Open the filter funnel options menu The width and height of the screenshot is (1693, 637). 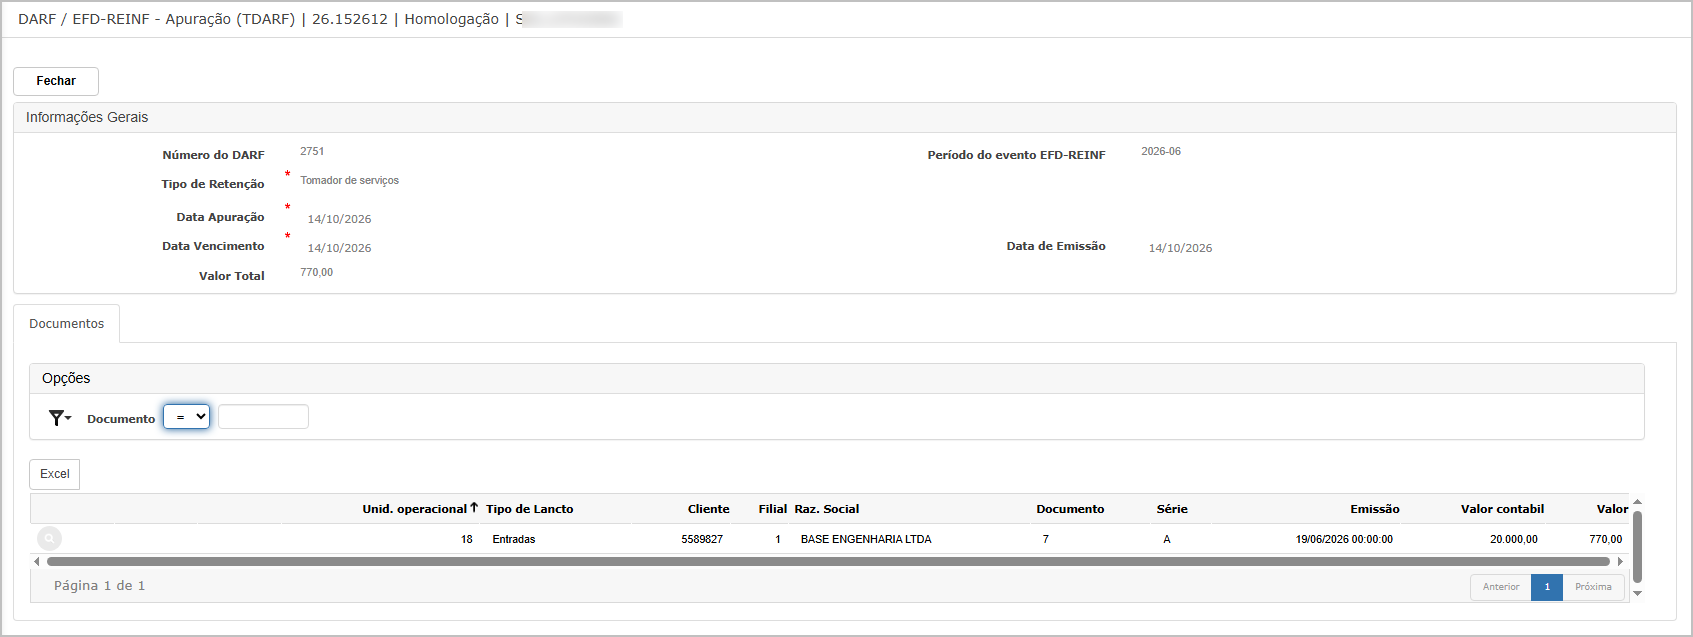pyautogui.click(x=60, y=418)
